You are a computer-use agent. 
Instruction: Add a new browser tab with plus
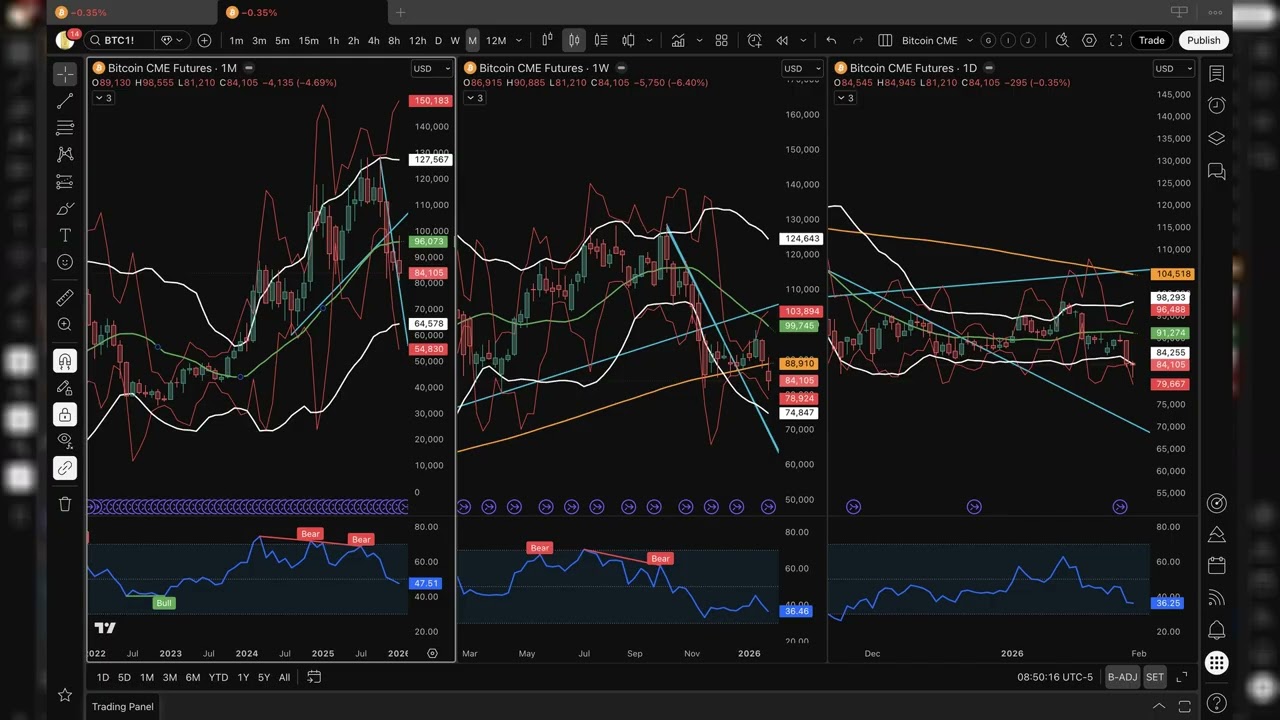click(400, 12)
